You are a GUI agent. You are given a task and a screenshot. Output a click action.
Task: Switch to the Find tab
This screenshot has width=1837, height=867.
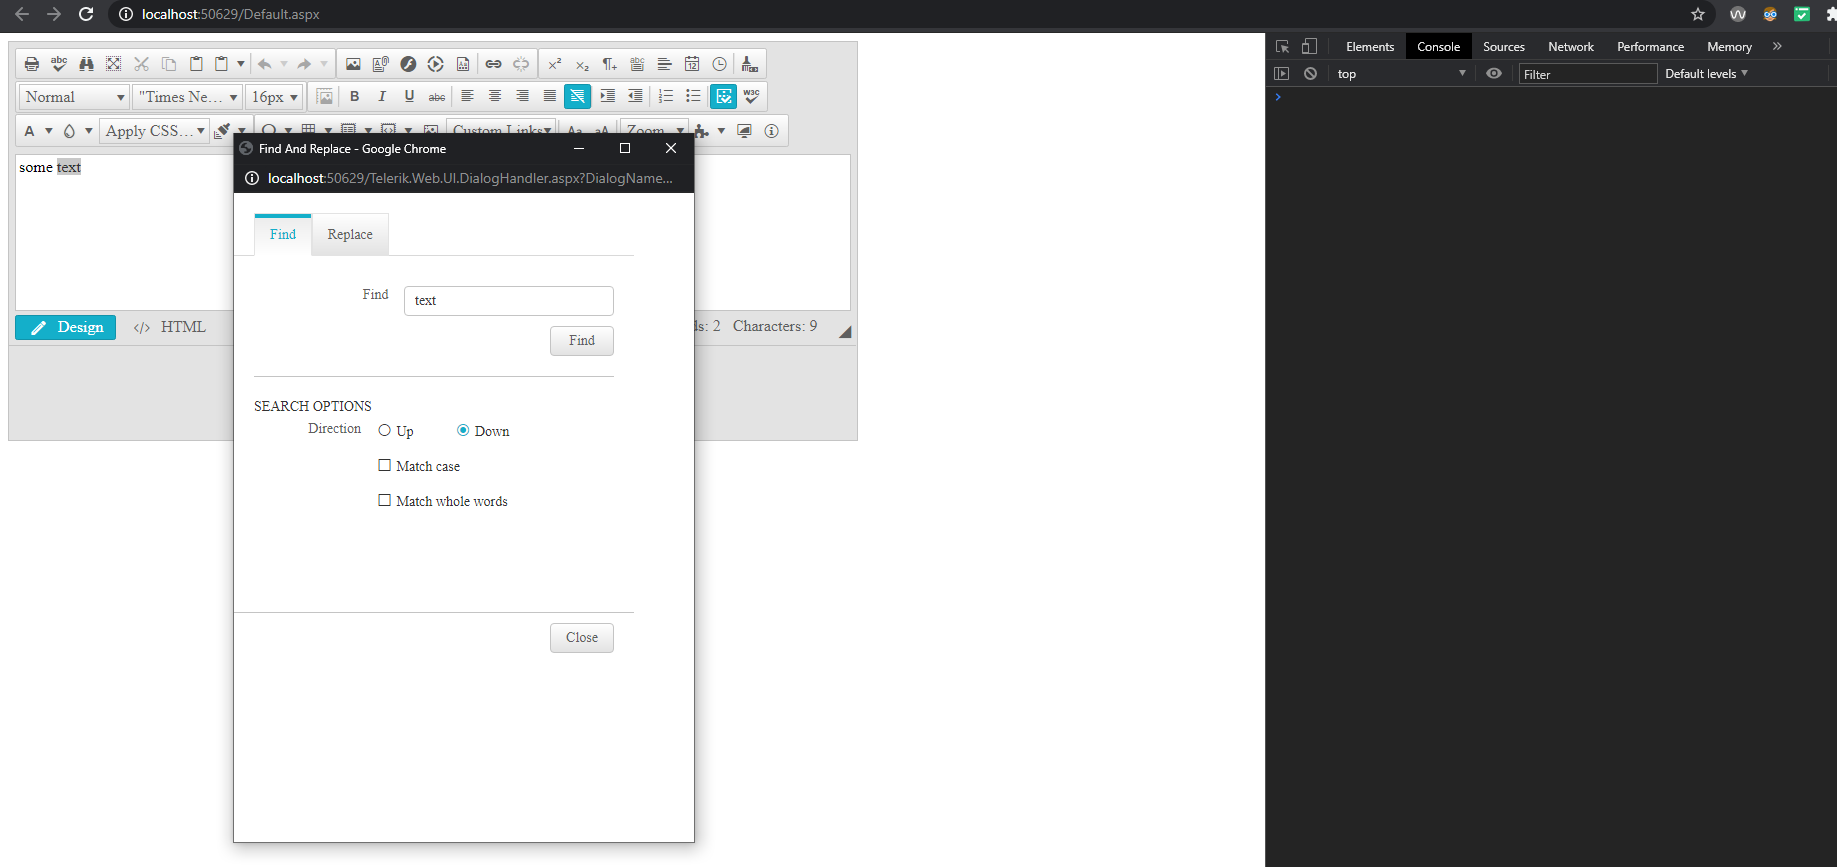[283, 235]
